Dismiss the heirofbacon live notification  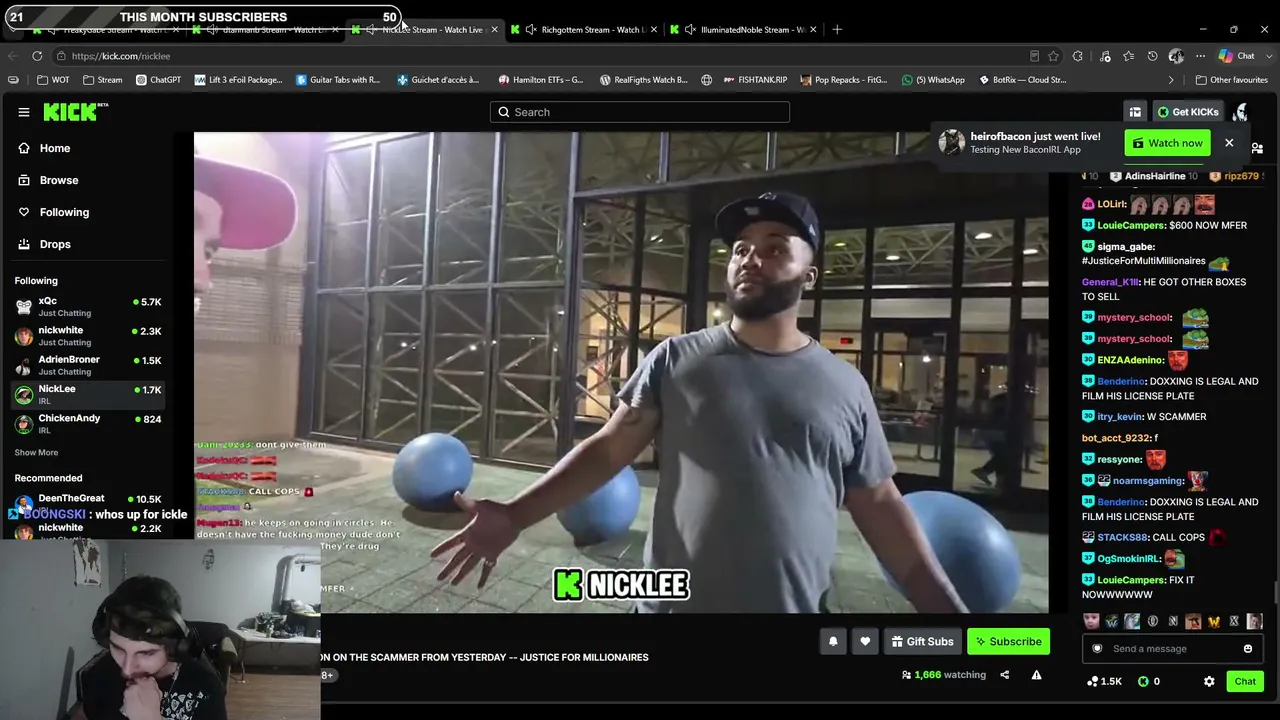(x=1229, y=143)
